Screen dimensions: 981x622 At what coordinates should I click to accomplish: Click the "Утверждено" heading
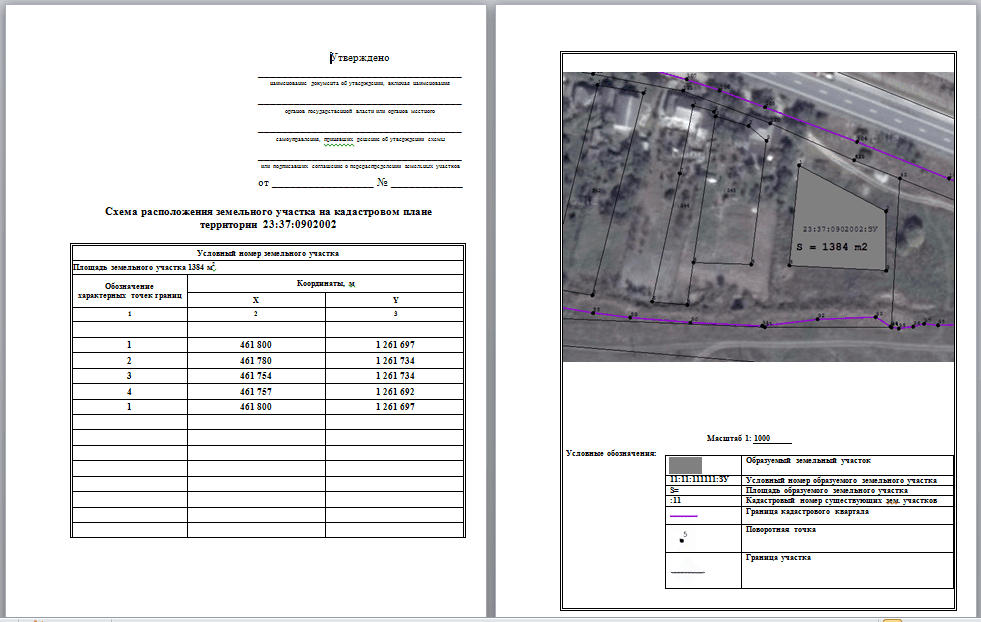coord(360,58)
